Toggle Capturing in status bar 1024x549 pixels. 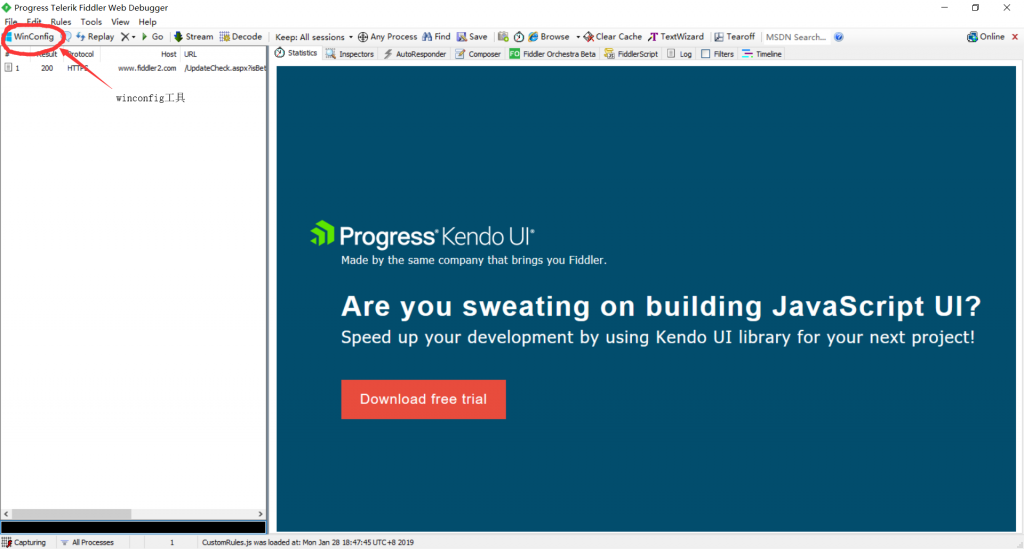coord(24,542)
